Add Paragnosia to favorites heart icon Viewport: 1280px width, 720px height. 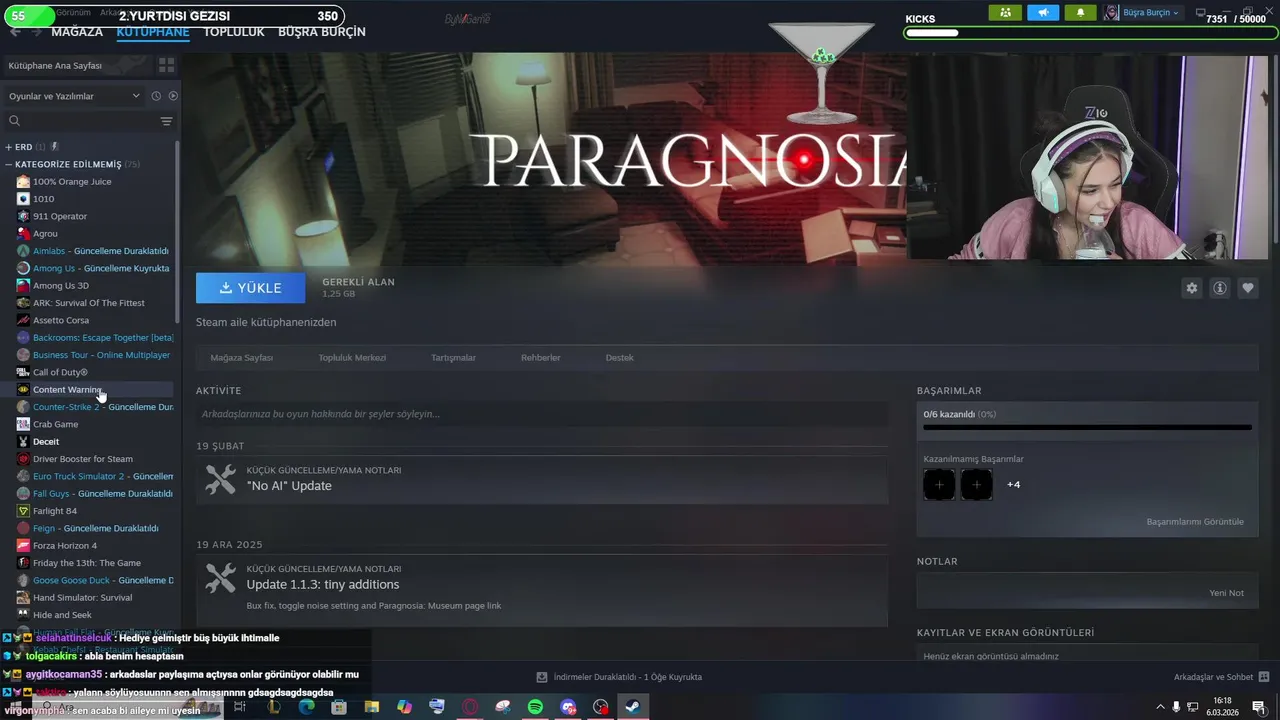point(1247,288)
